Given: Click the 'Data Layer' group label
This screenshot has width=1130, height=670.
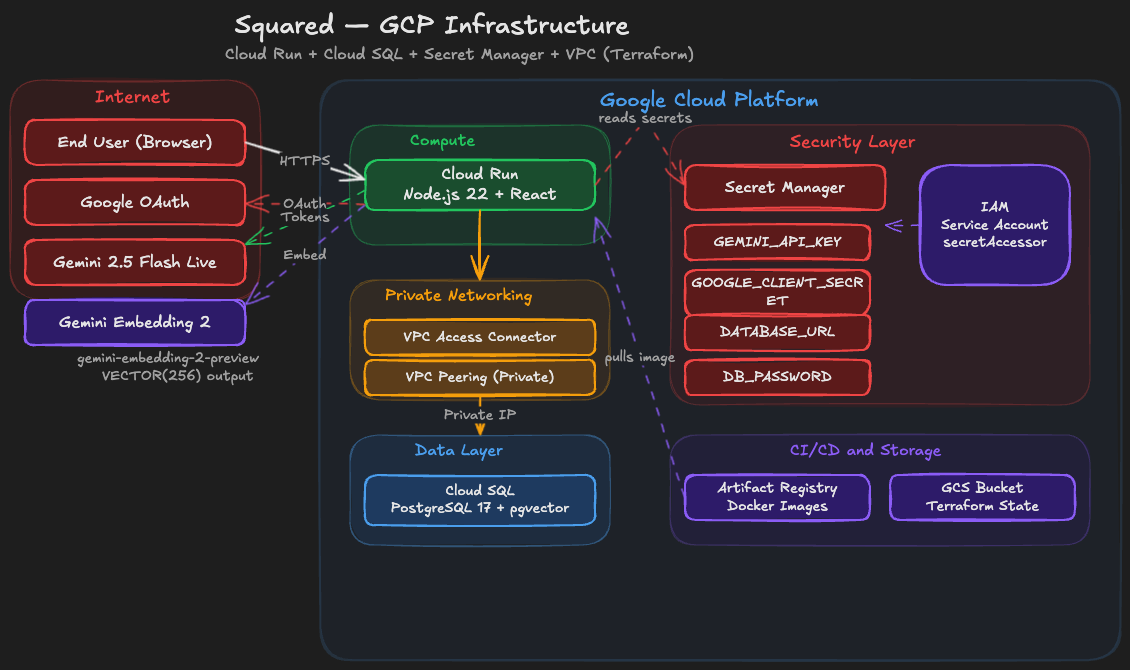Looking at the screenshot, I should pos(459,450).
